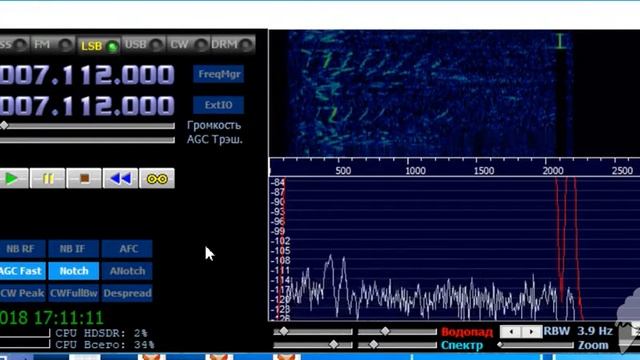
Task: Select the Спектр spectrum label
Action: tap(462, 345)
